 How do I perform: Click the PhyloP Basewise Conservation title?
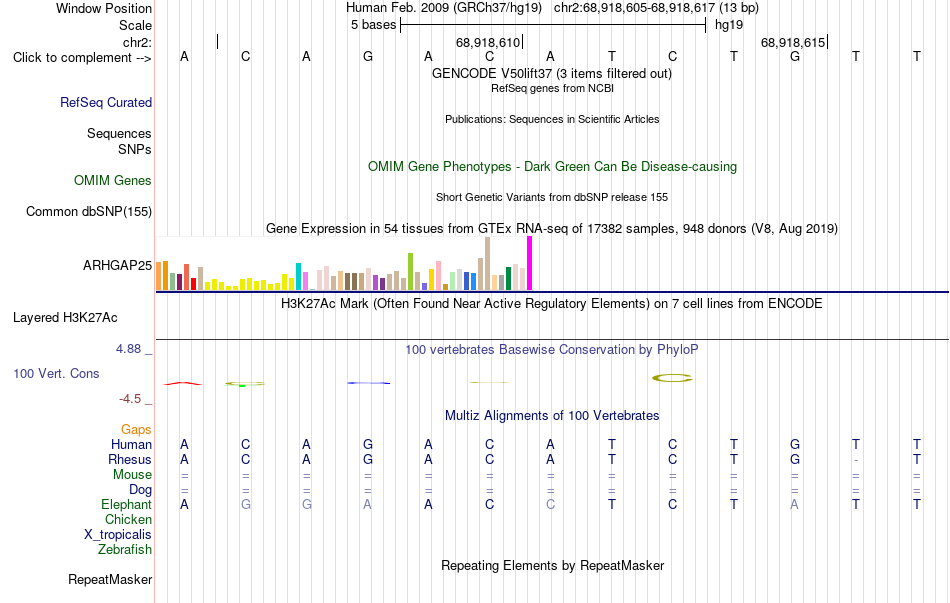[552, 350]
